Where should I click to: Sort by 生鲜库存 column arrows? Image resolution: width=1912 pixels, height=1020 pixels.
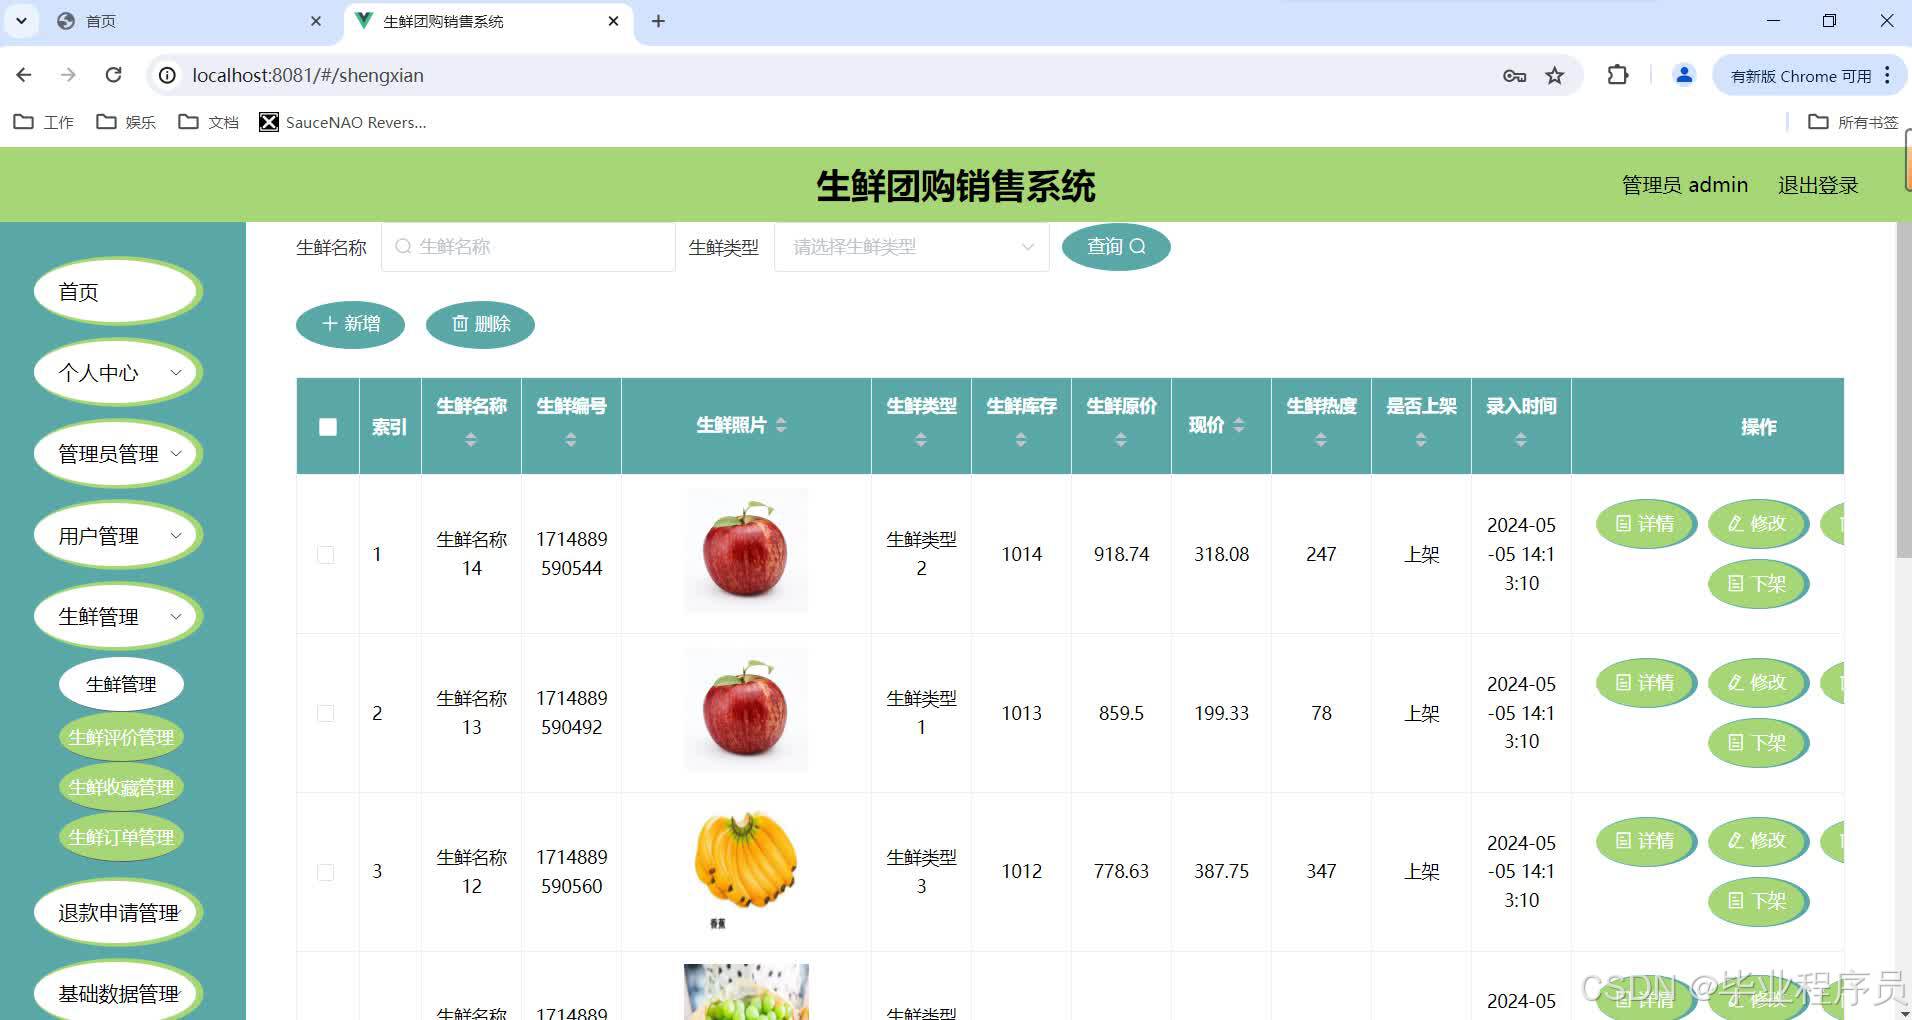click(1021, 440)
